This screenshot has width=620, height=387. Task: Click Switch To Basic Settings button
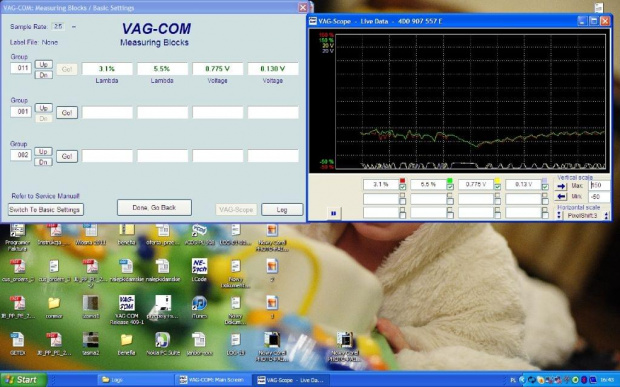45,210
